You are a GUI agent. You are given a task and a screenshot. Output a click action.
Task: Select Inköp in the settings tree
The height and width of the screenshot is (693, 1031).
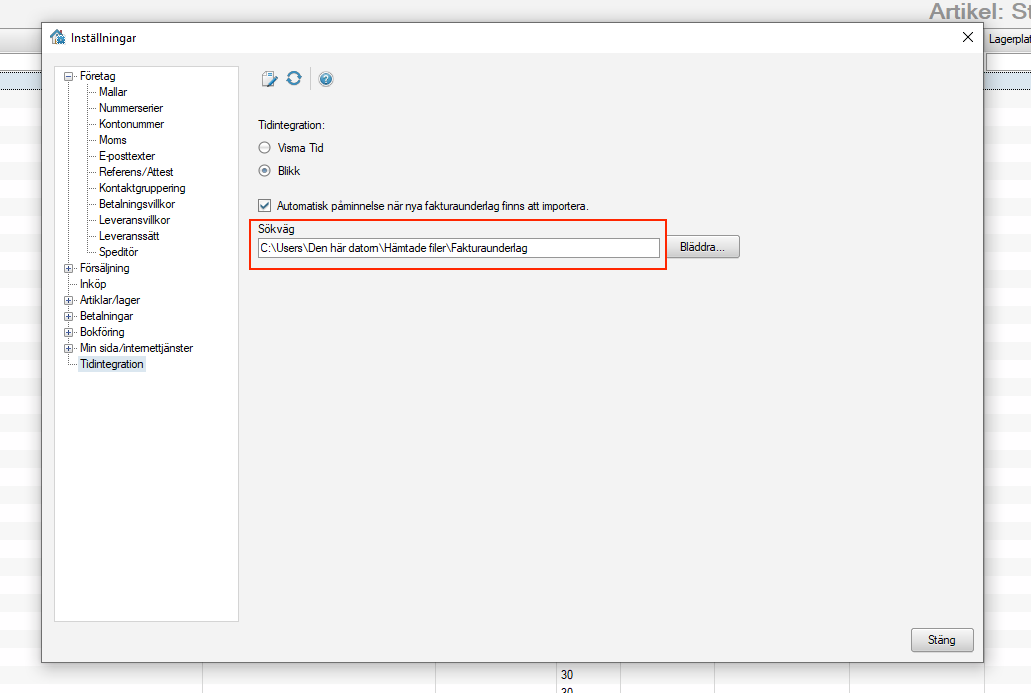93,284
